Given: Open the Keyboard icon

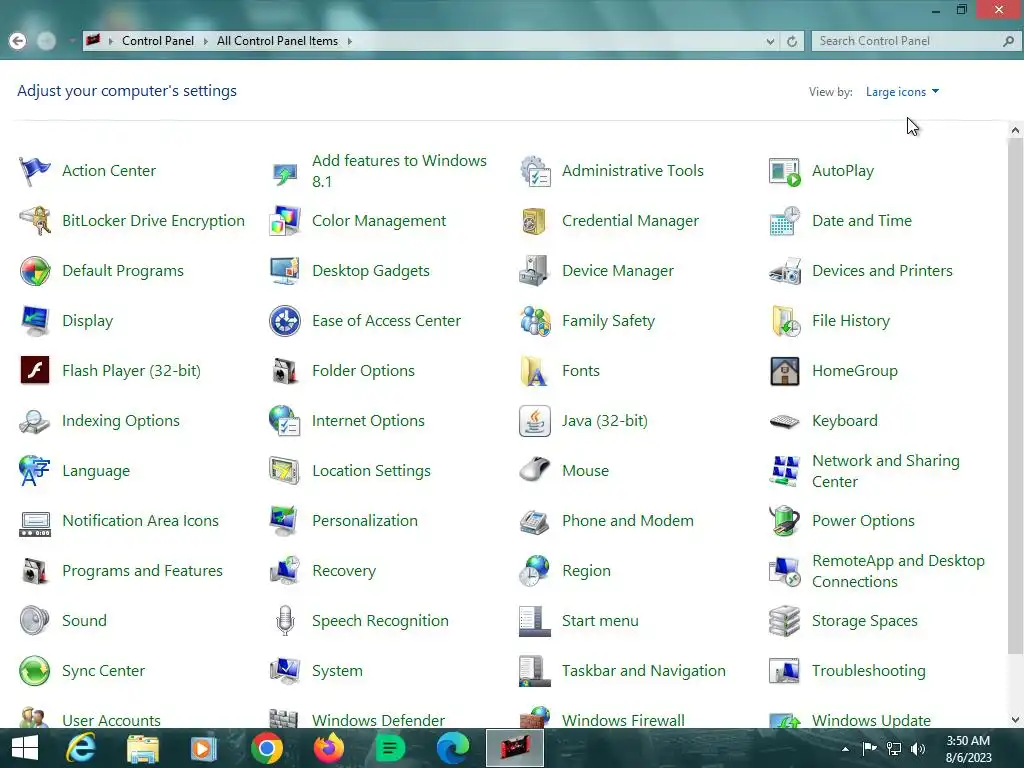Looking at the screenshot, I should click(x=785, y=421).
